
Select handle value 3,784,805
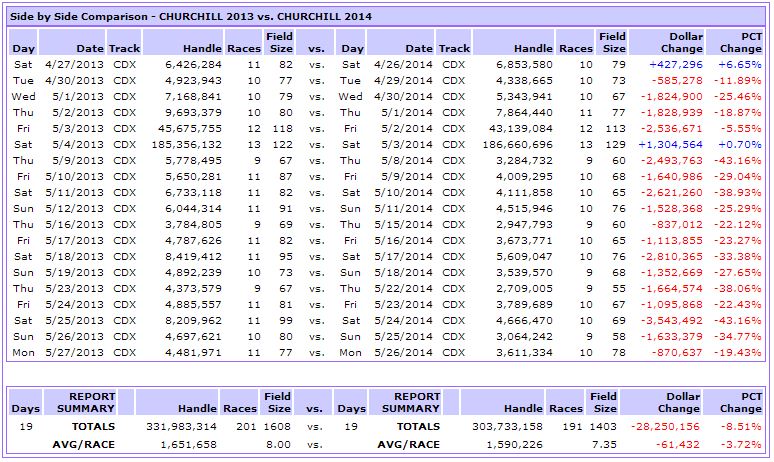pos(194,225)
